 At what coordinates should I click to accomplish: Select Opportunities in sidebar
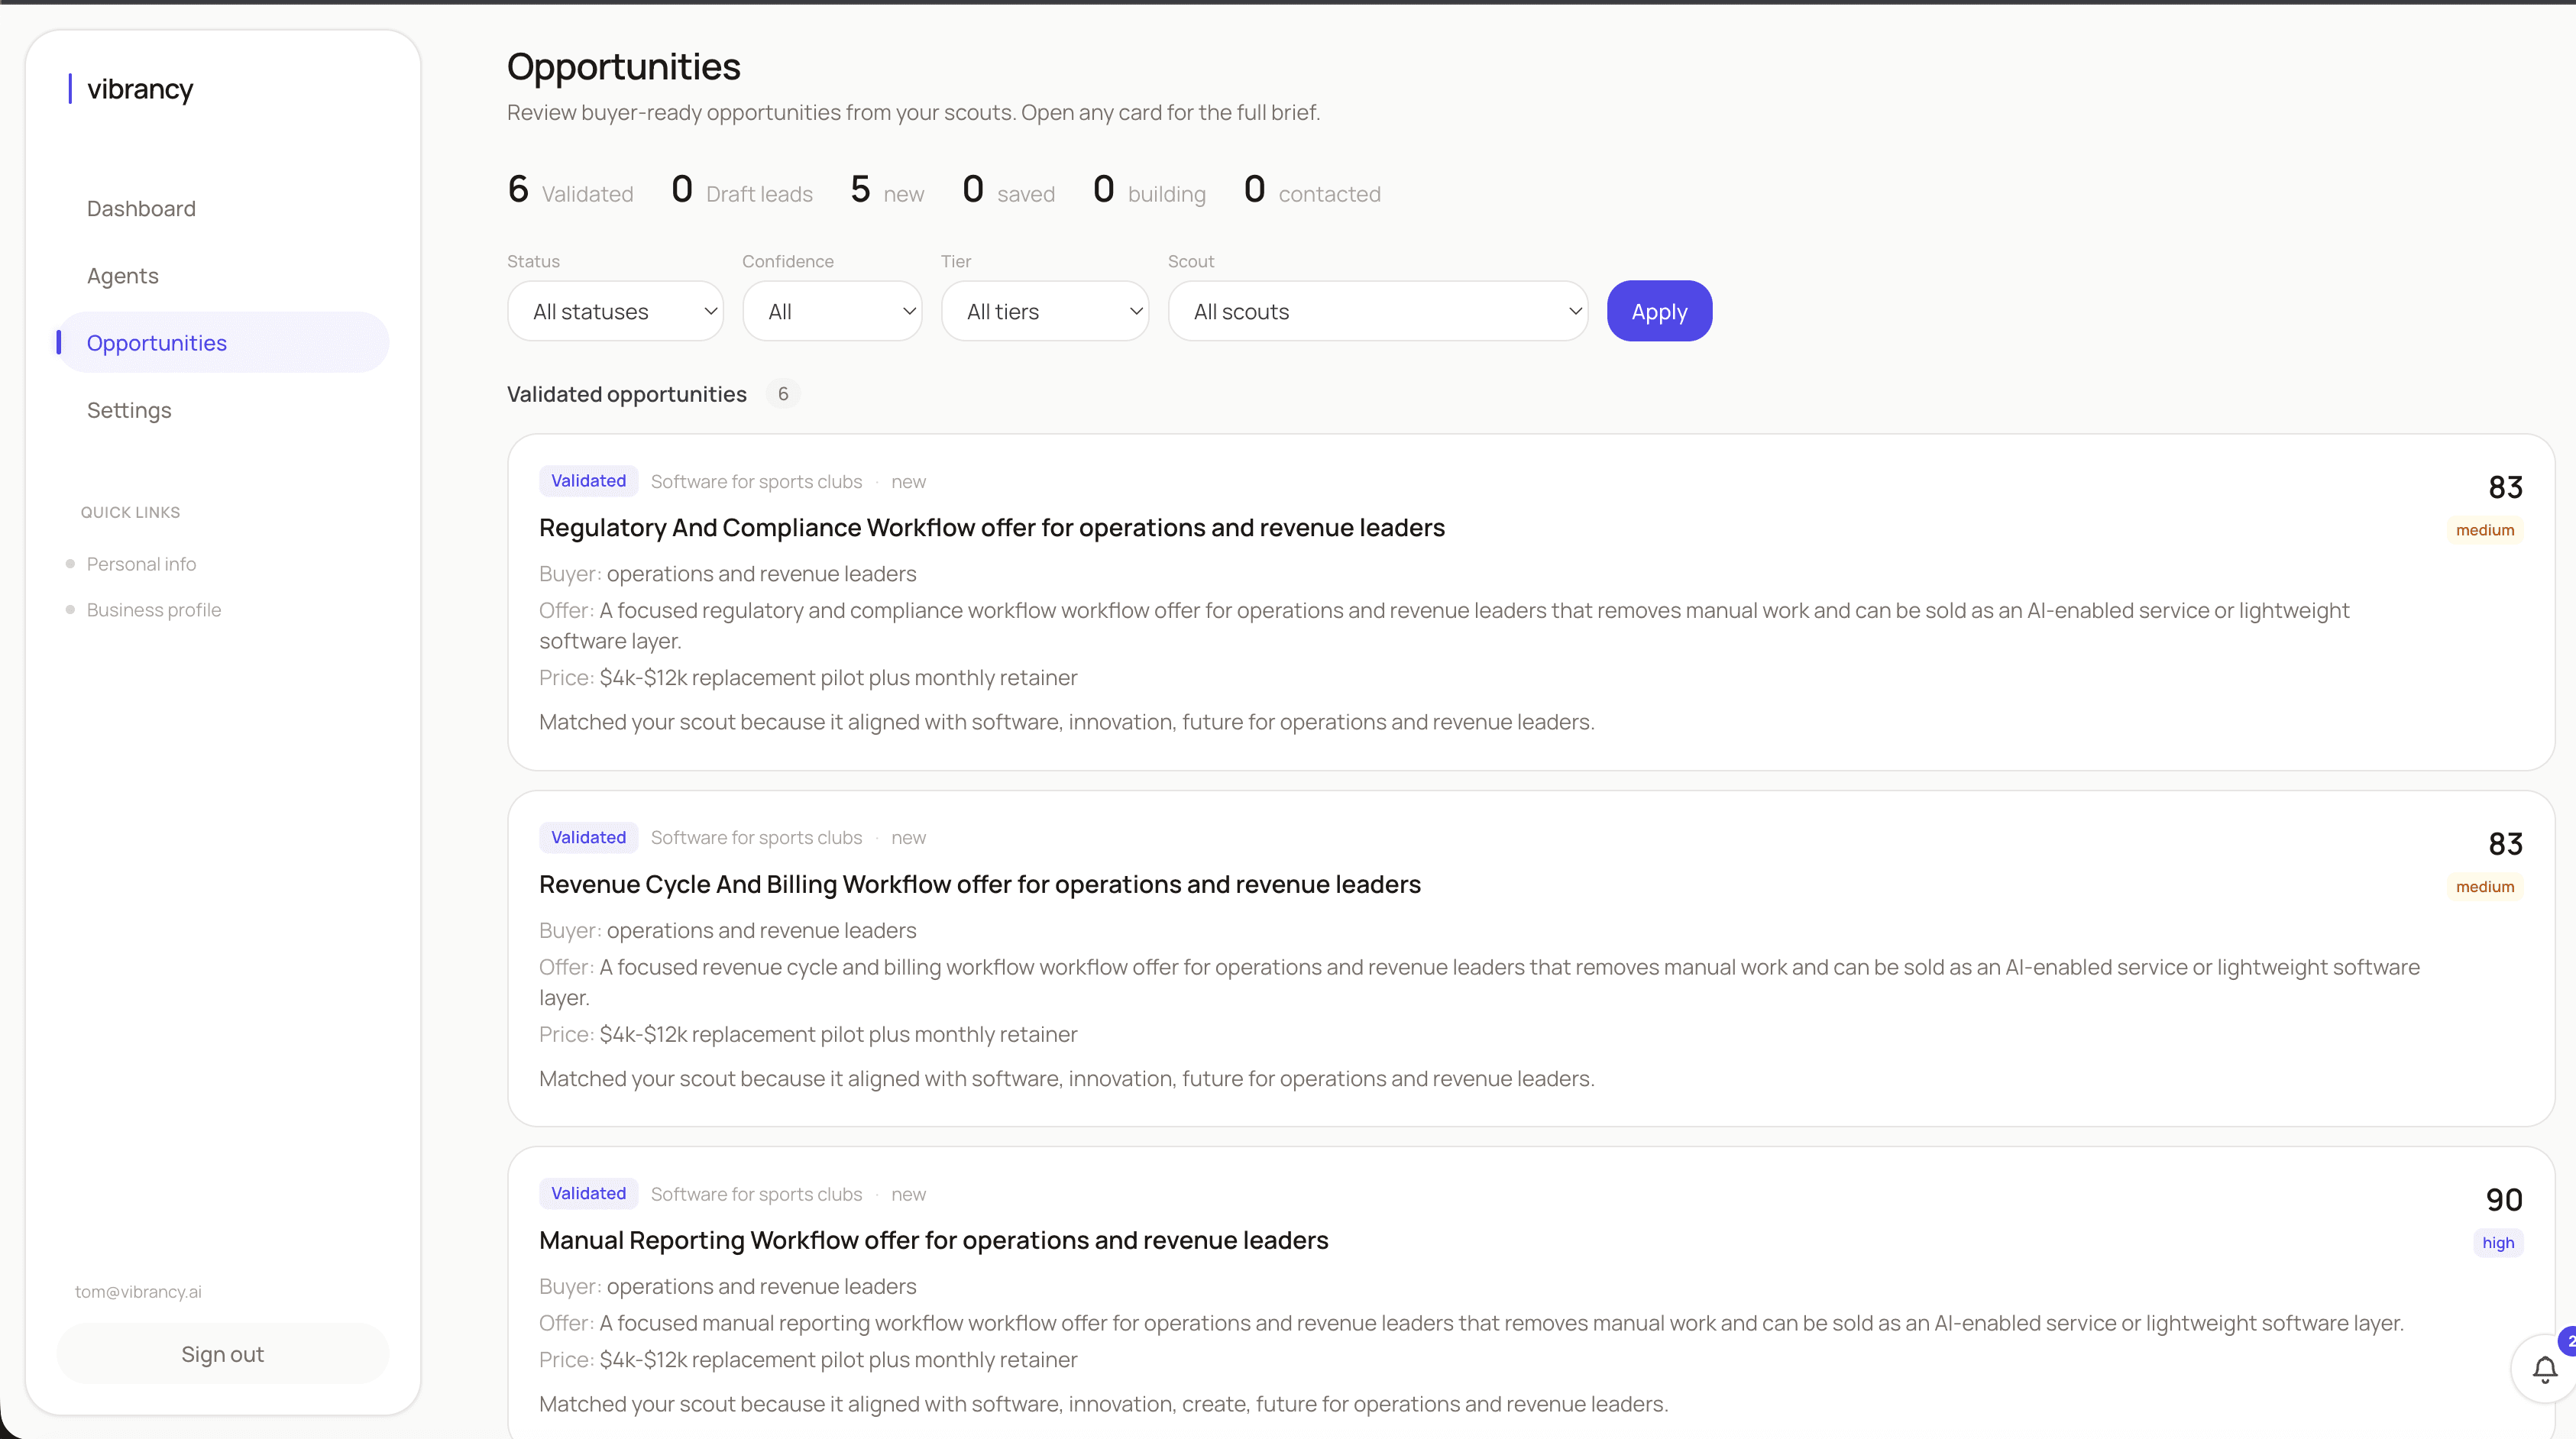tap(223, 343)
